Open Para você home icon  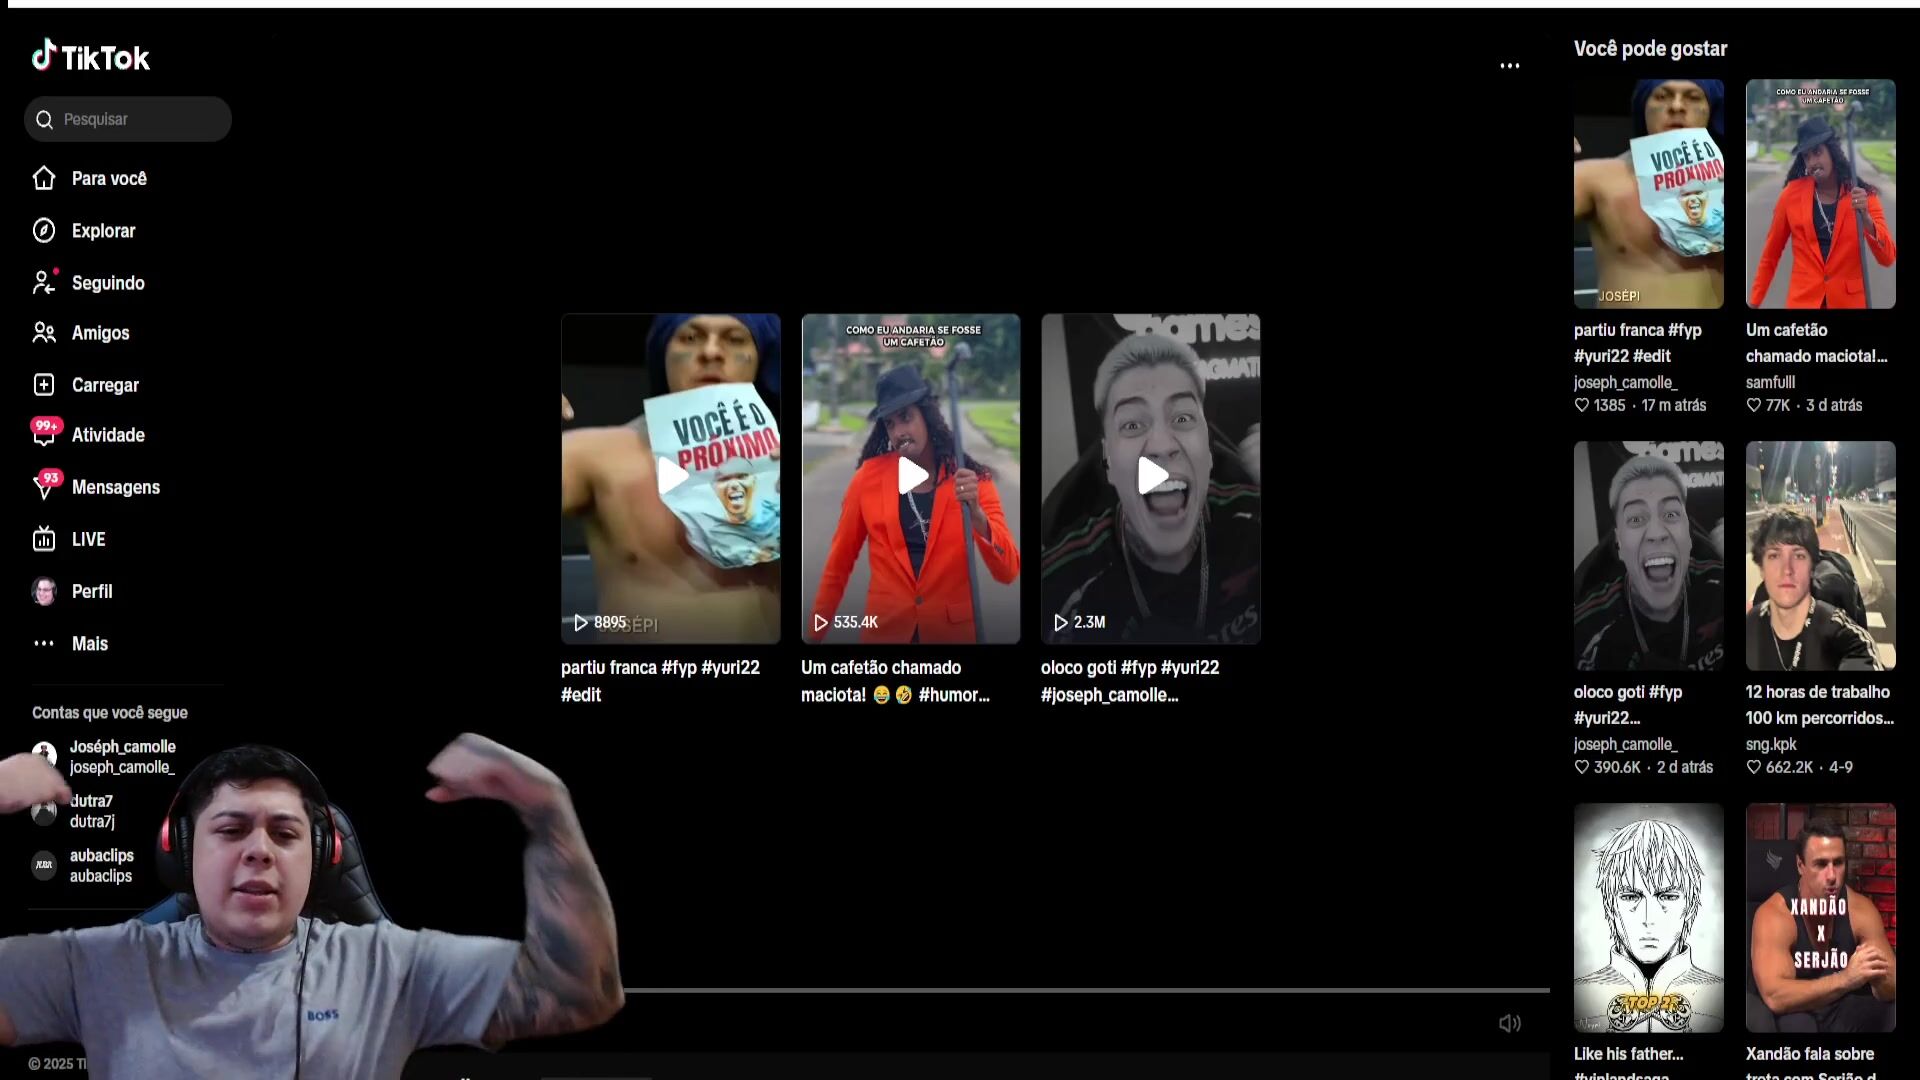(44, 178)
